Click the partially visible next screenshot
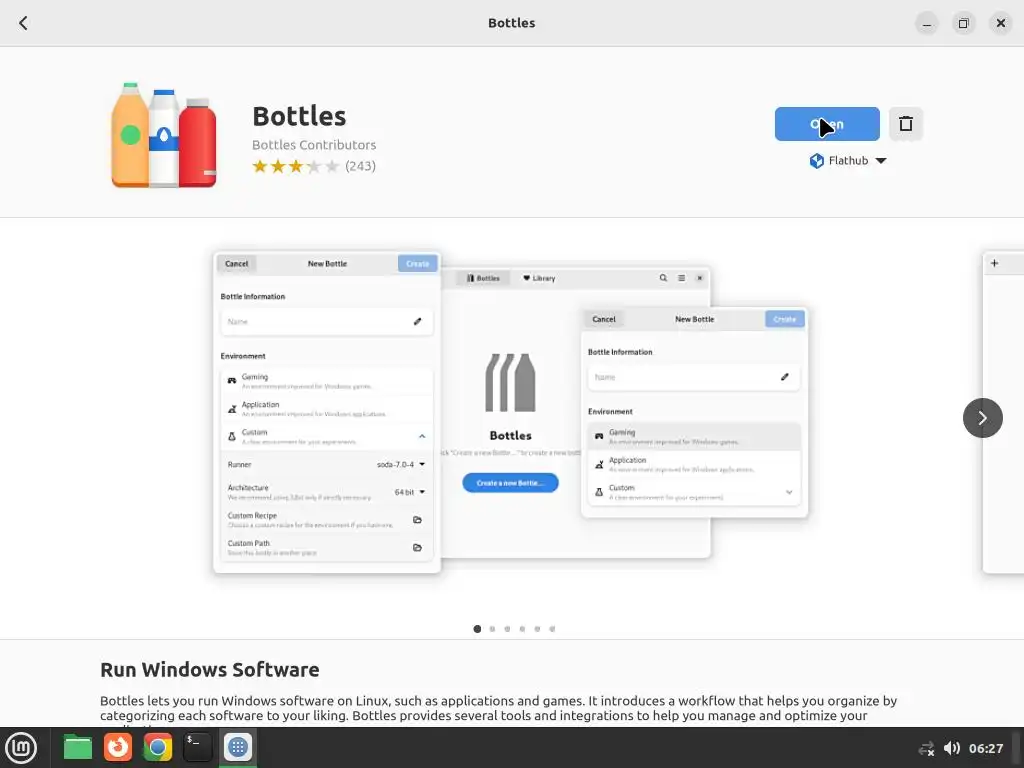1024x768 pixels. pyautogui.click(x=1003, y=413)
